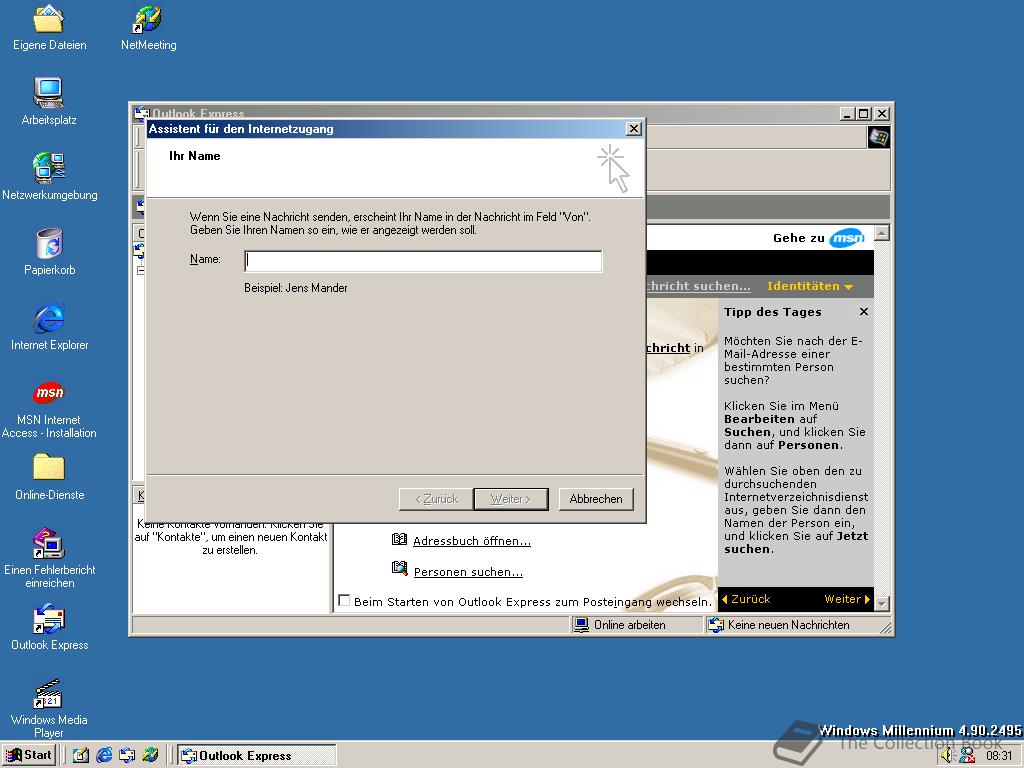
Task: Close the Tipp des Tages pane
Action: click(864, 312)
